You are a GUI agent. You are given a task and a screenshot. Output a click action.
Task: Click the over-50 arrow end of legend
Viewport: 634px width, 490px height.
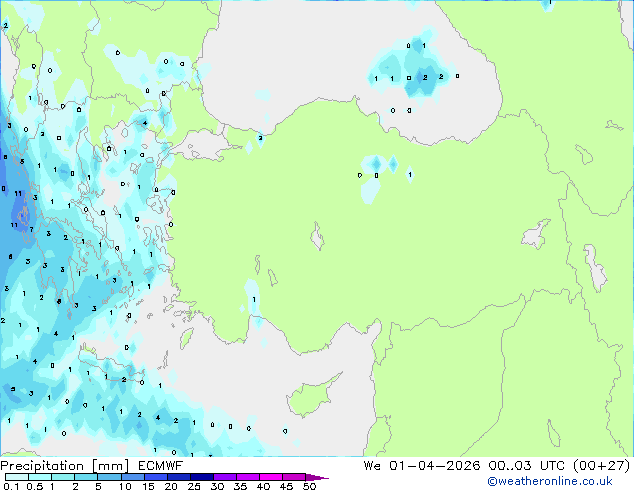click(317, 477)
